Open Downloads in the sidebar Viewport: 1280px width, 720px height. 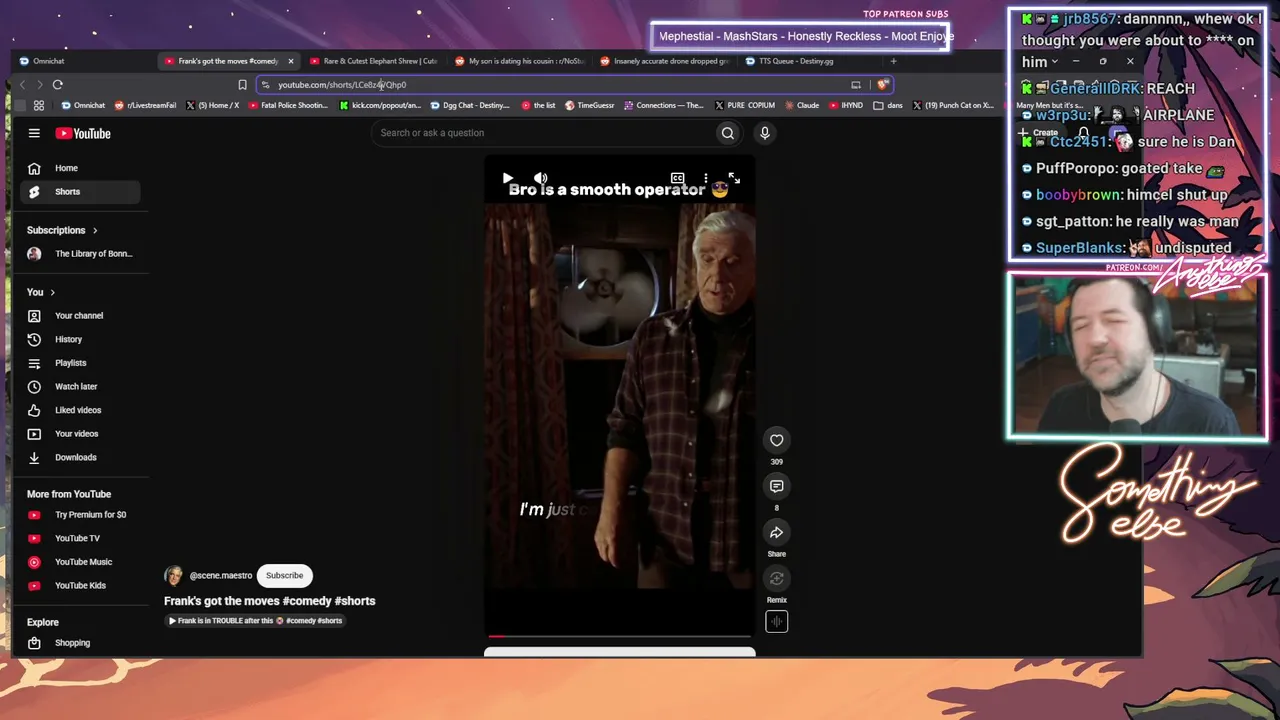coord(80,458)
